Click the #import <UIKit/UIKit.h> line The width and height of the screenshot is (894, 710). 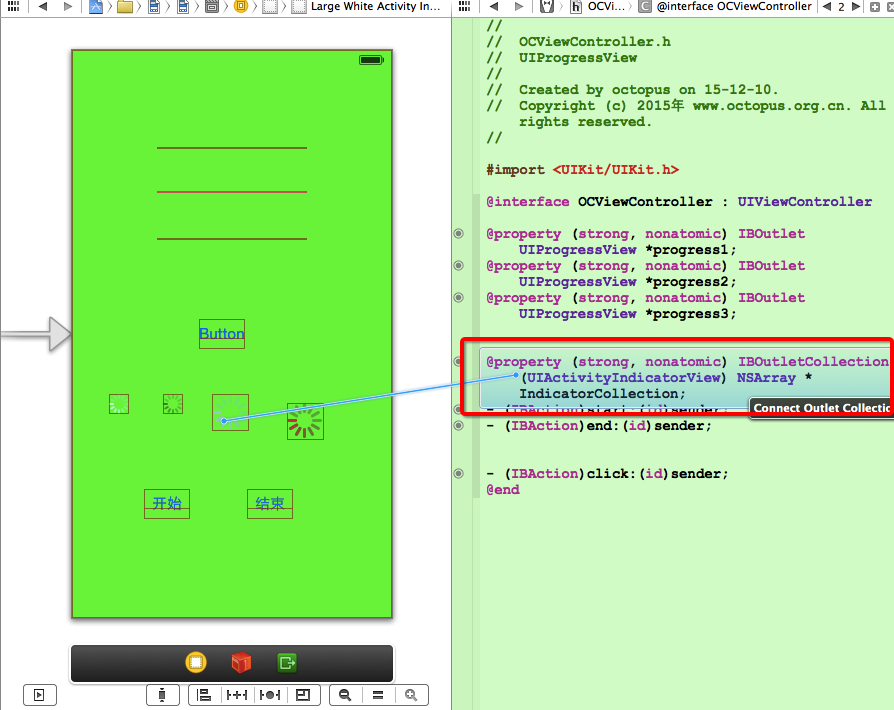[582, 169]
